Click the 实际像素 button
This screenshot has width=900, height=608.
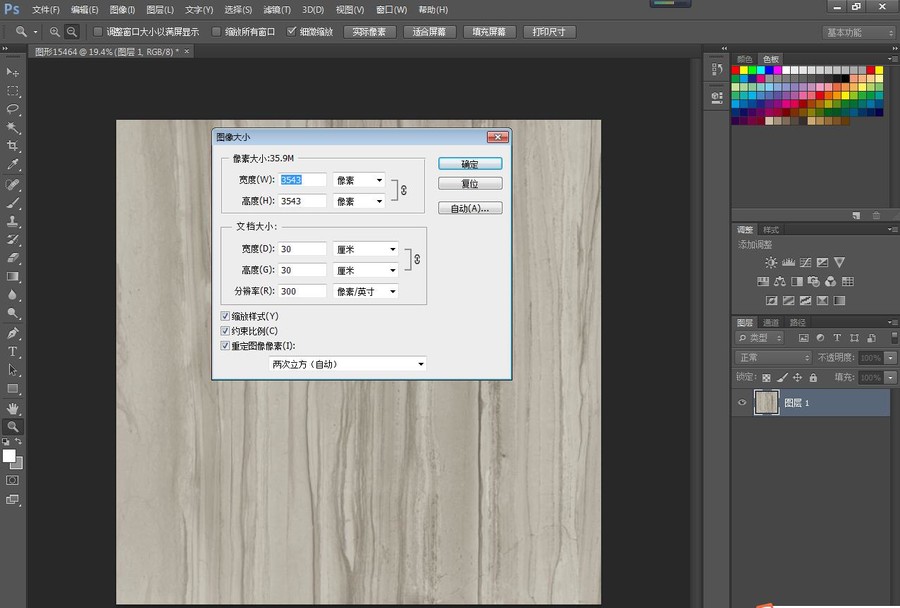(x=370, y=32)
